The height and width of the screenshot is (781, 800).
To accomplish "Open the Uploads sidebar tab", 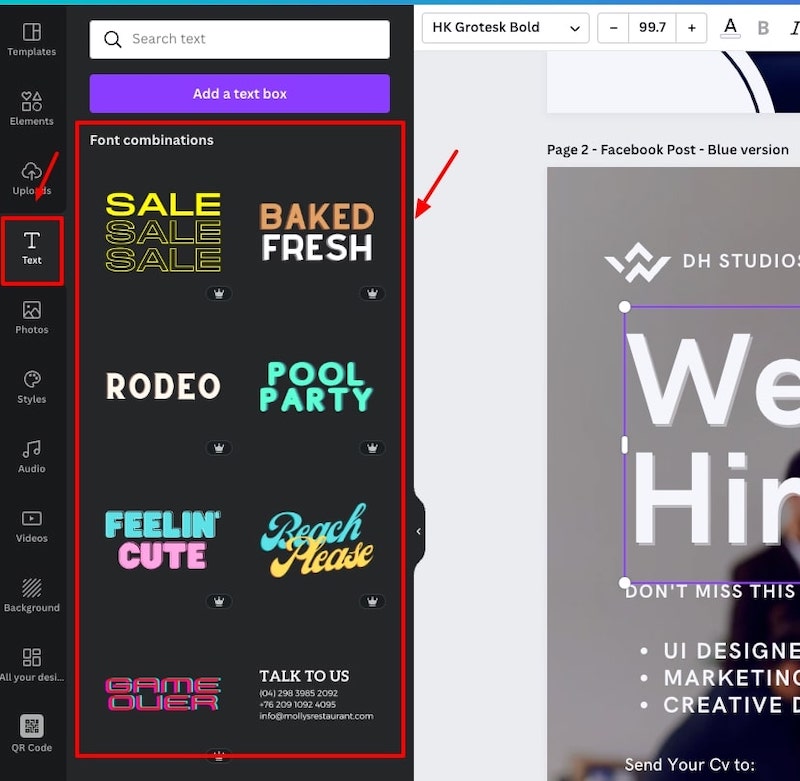I will point(32,178).
